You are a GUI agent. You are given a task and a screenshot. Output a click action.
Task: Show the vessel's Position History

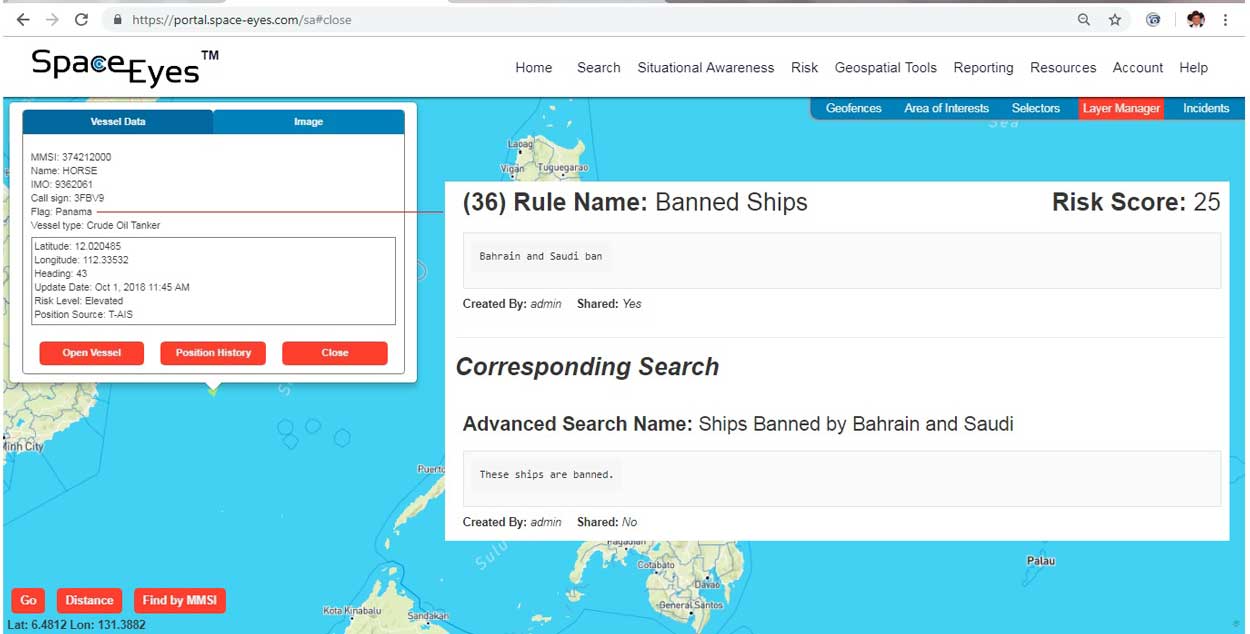tap(213, 353)
